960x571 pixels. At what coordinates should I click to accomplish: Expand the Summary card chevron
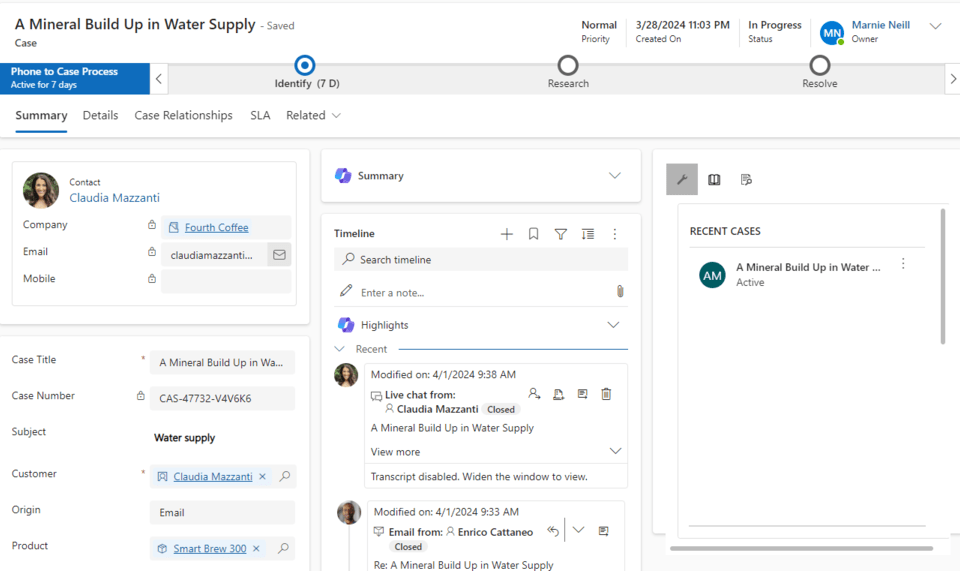point(615,176)
